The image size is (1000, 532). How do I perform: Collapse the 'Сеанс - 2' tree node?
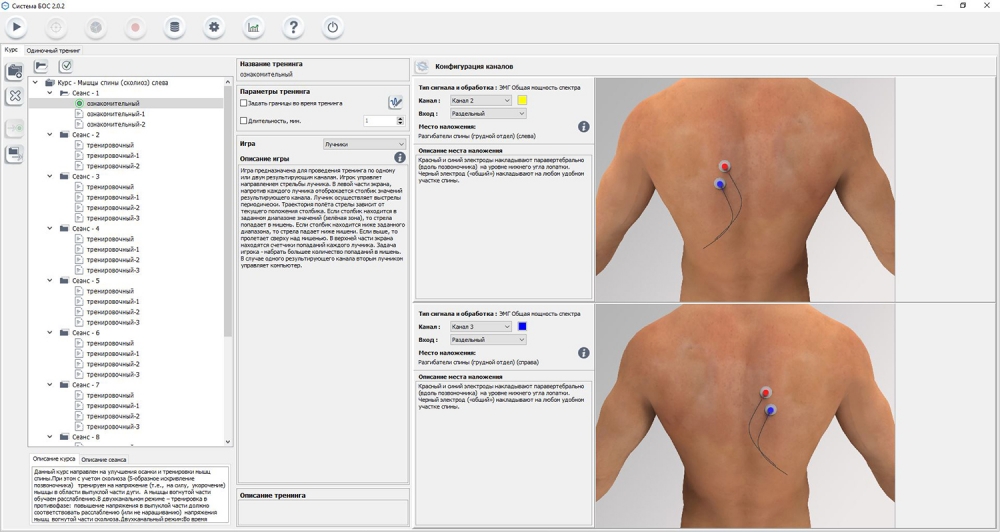tap(50, 135)
